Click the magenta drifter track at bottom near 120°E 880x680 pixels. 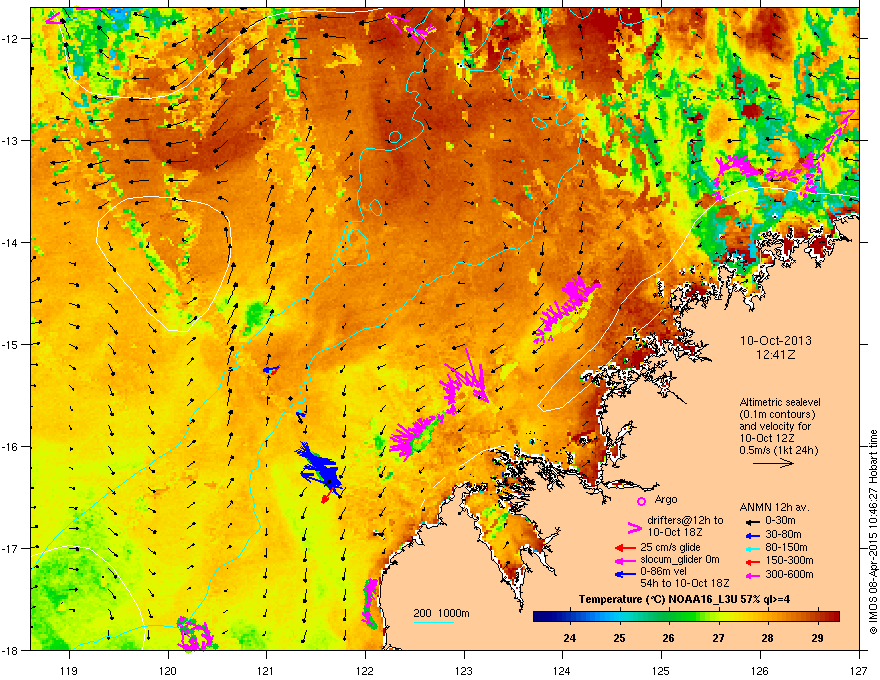(195, 634)
